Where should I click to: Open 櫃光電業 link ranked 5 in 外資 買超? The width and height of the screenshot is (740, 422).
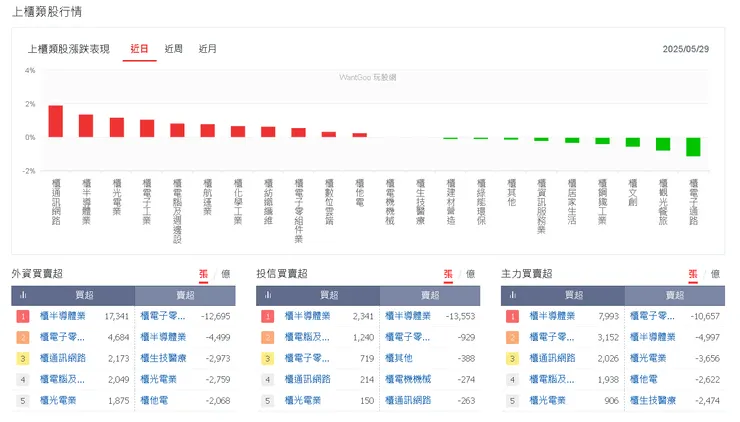point(58,400)
